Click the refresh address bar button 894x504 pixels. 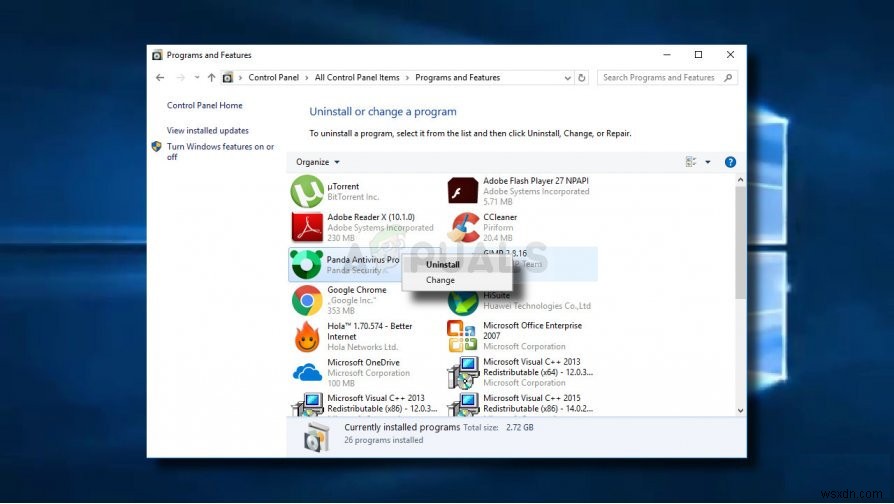click(x=582, y=78)
